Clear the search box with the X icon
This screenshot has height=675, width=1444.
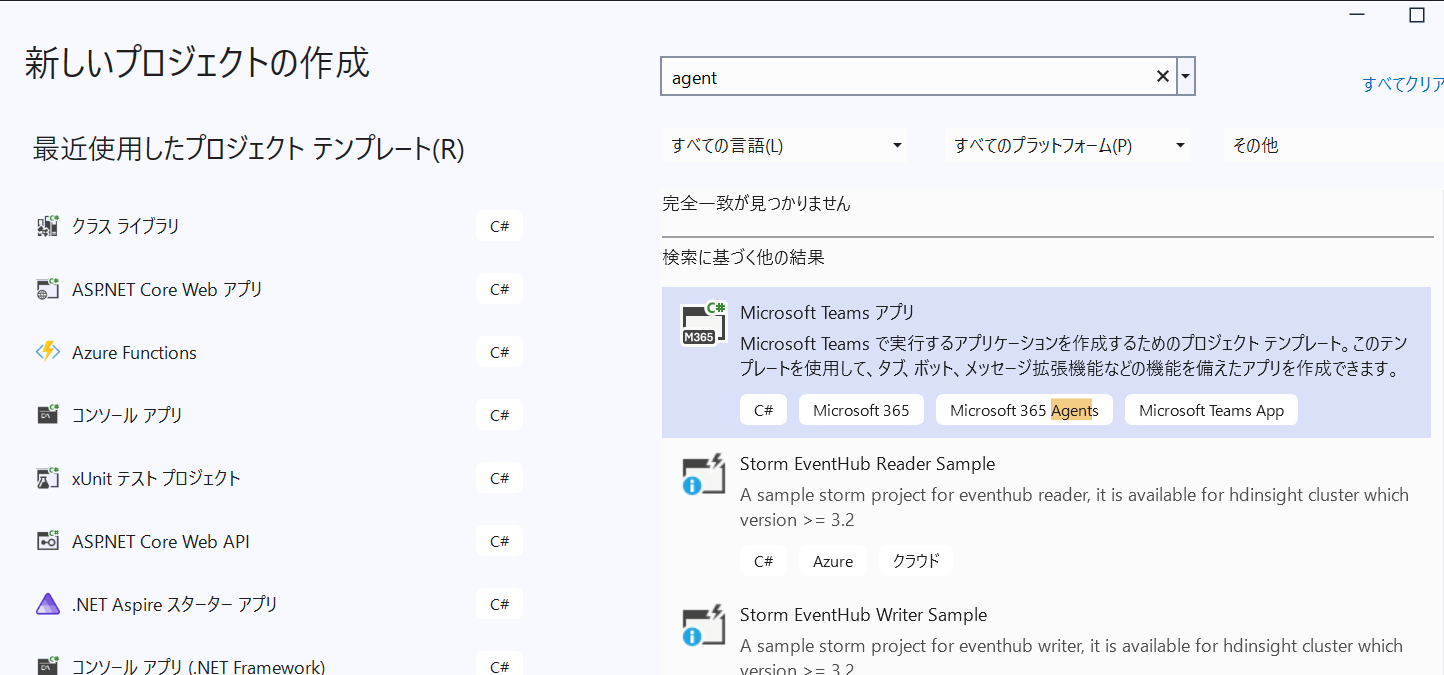(x=1163, y=77)
